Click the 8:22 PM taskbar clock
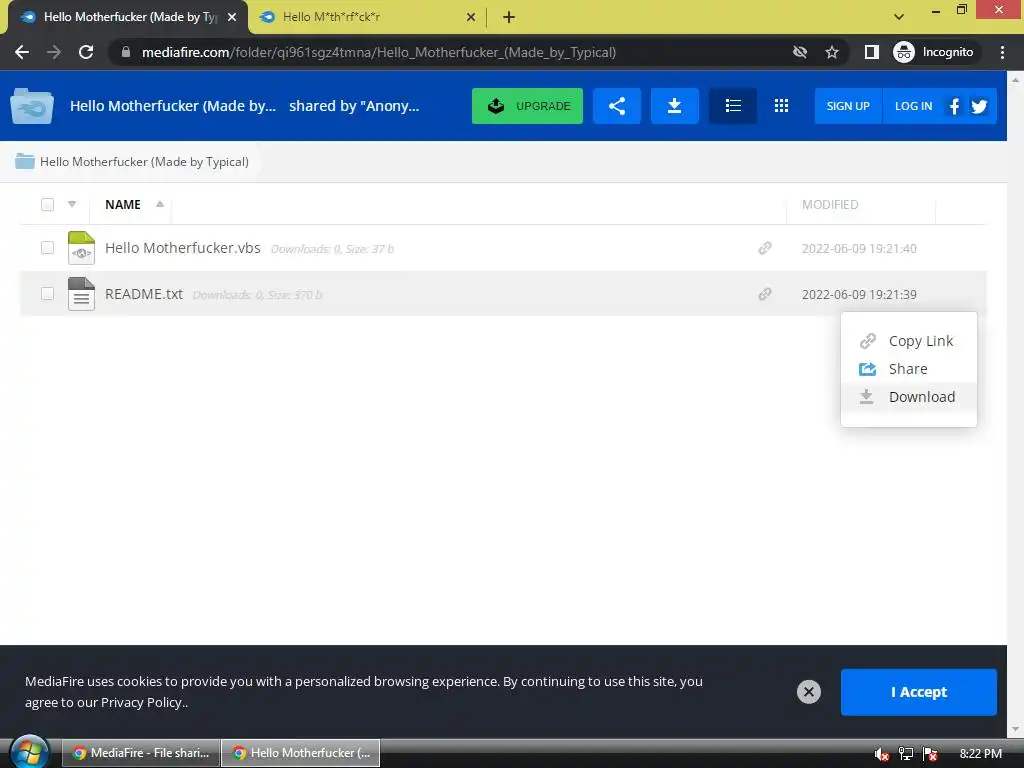 980,754
